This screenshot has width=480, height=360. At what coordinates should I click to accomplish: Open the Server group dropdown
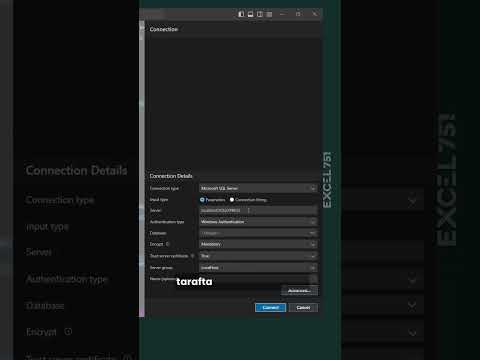(x=258, y=268)
